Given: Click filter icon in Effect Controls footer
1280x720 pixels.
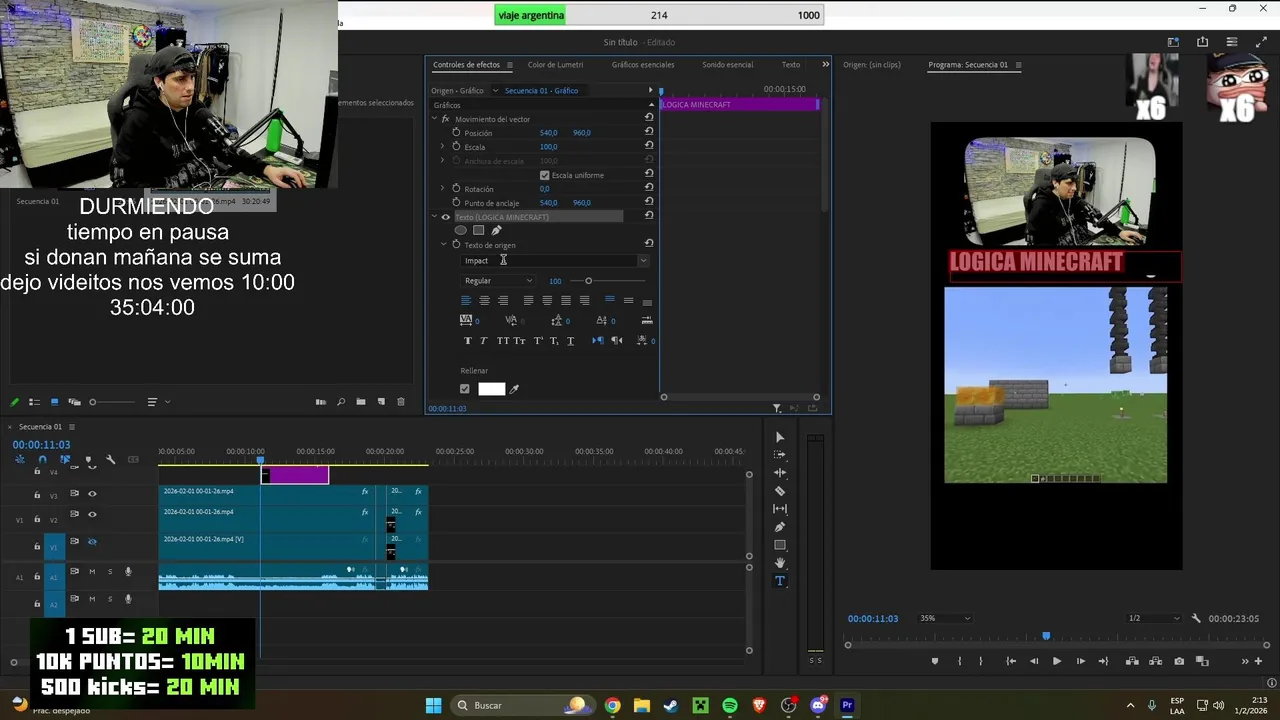Looking at the screenshot, I should (777, 408).
